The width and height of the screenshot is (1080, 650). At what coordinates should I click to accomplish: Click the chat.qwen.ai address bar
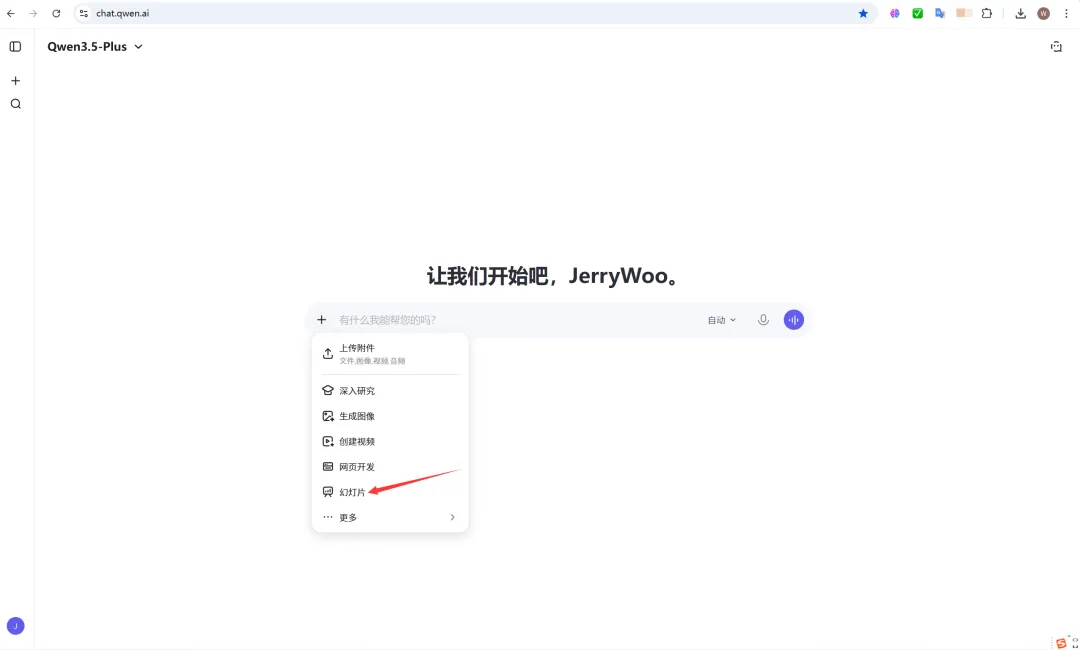pyautogui.click(x=475, y=13)
